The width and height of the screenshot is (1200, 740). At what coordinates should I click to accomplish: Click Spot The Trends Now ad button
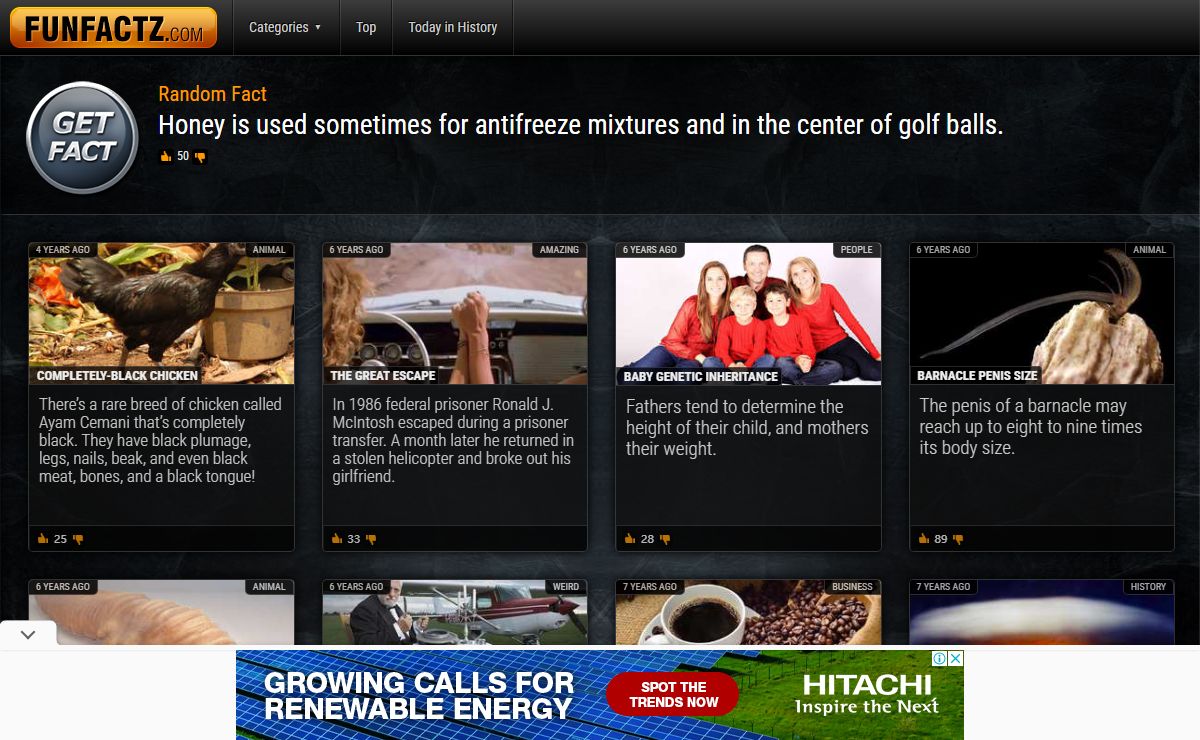point(673,694)
